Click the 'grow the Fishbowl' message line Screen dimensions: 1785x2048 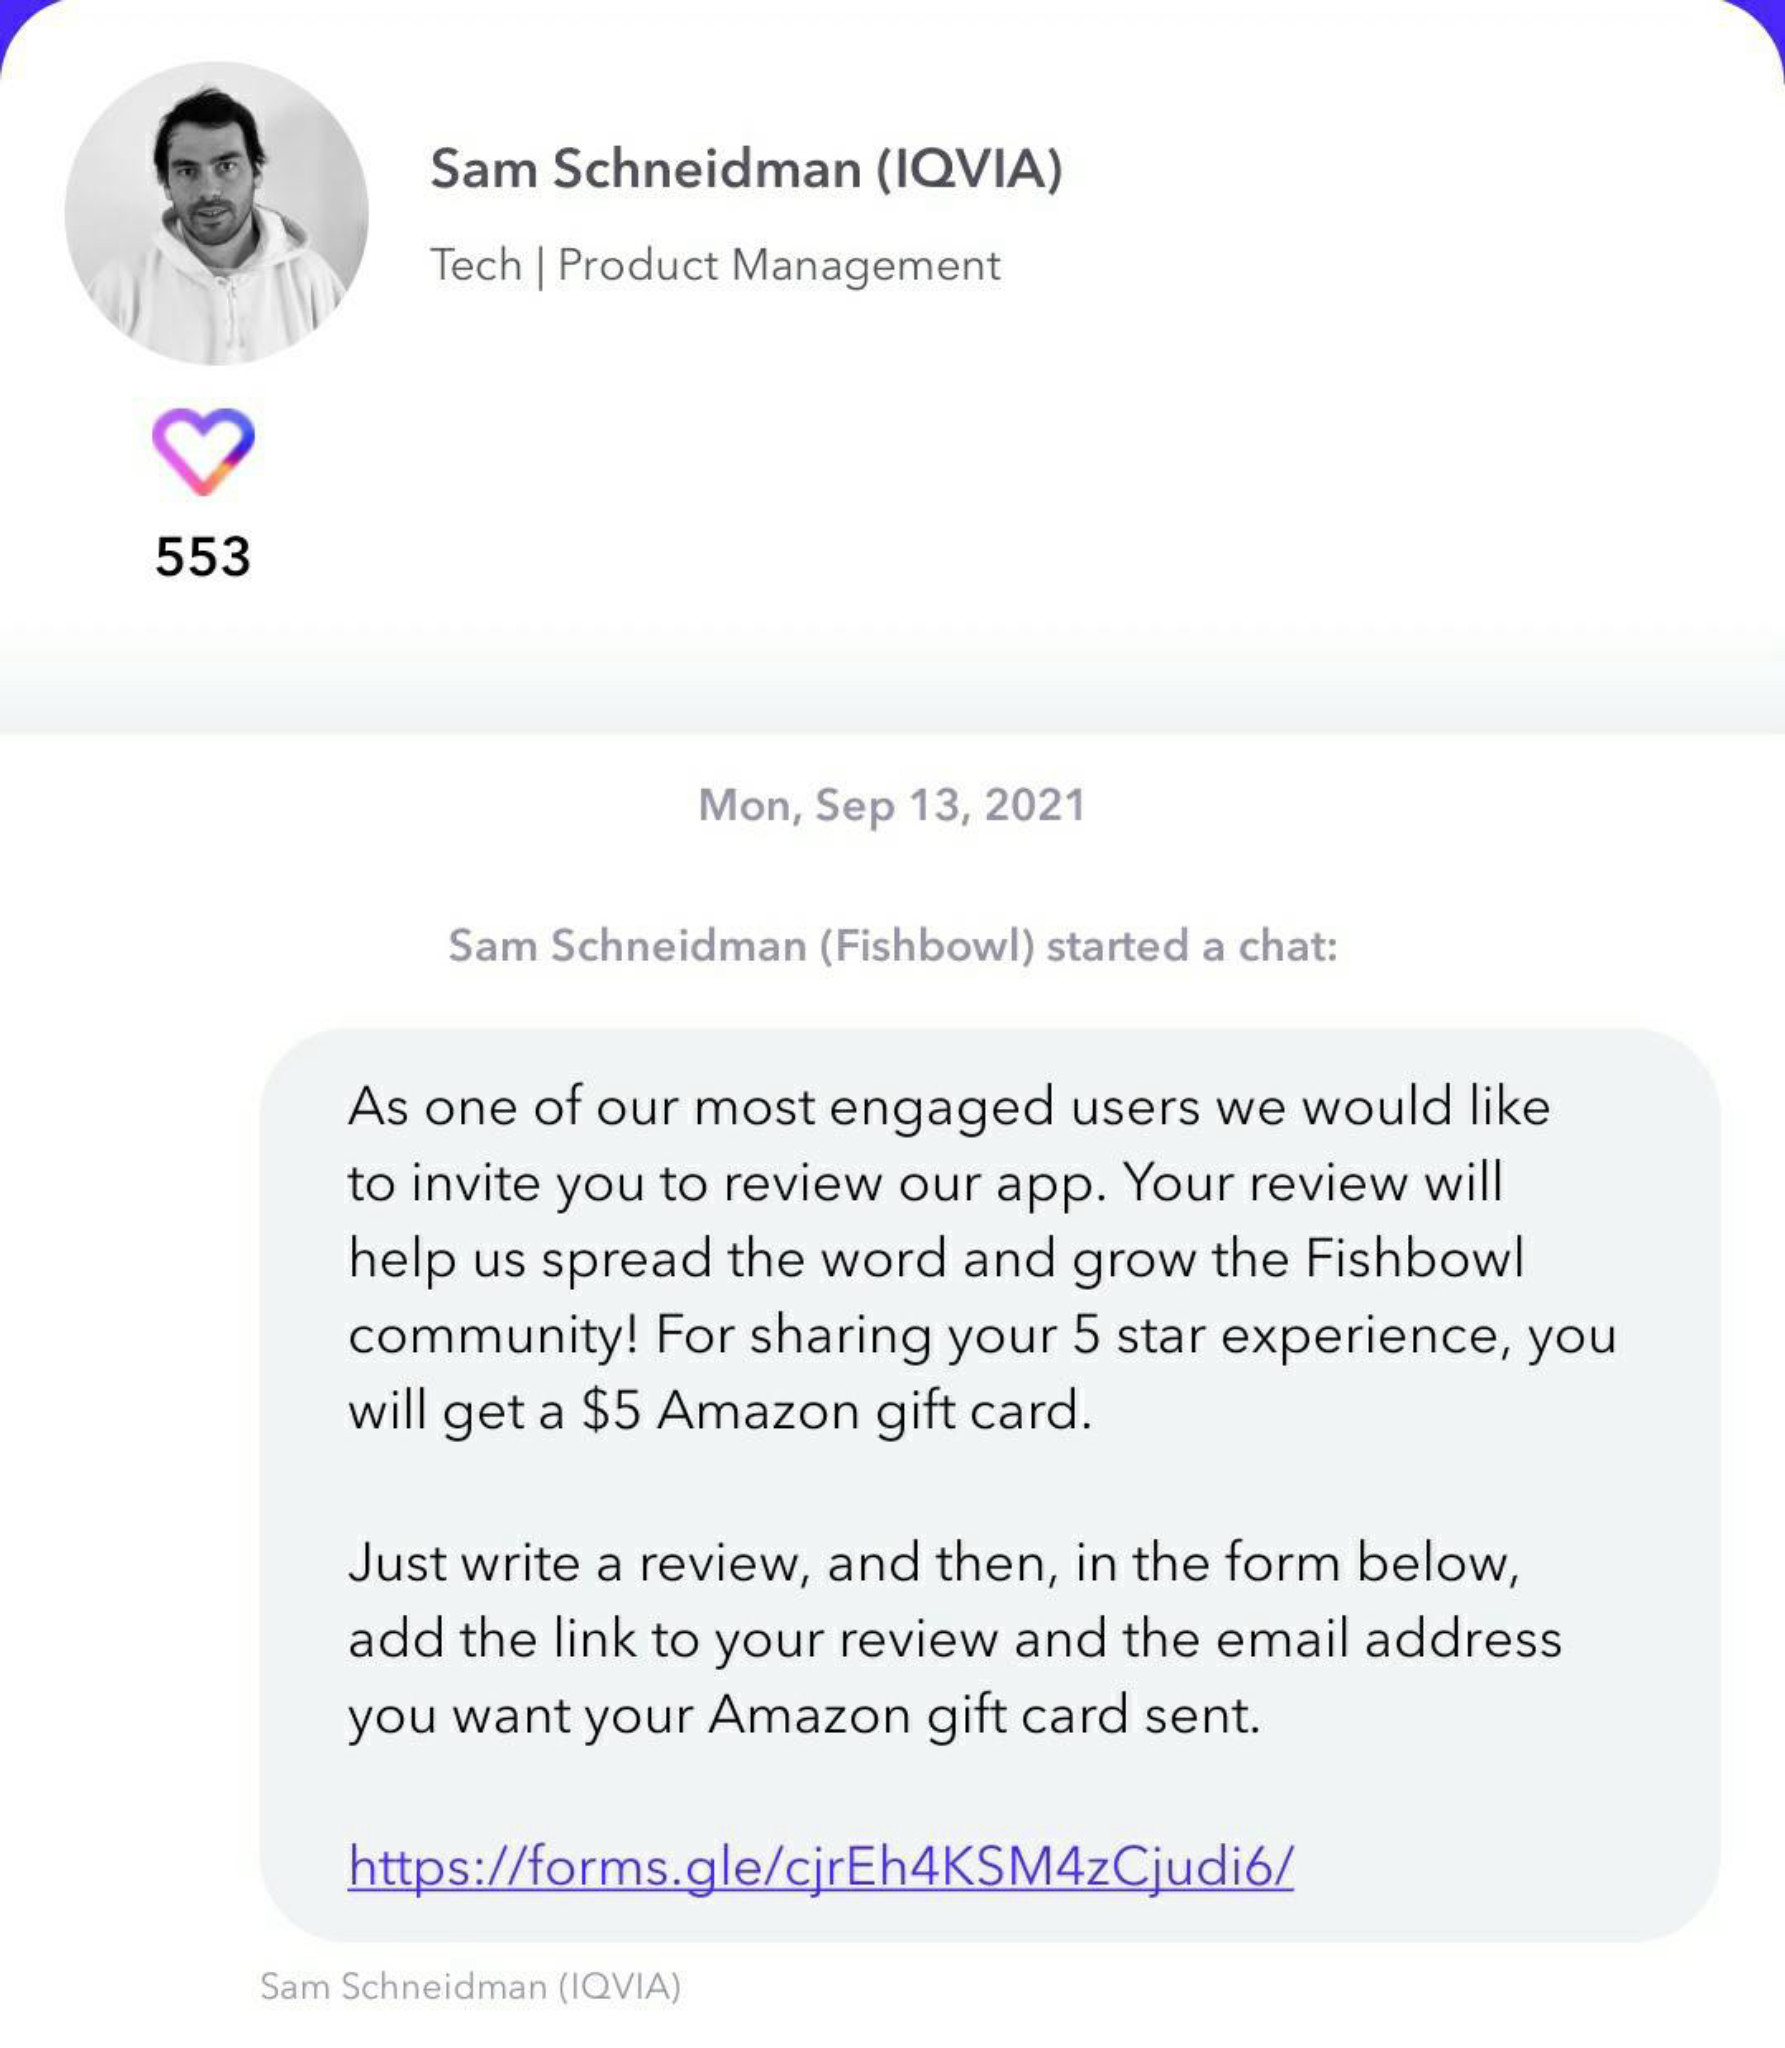click(x=1297, y=1258)
